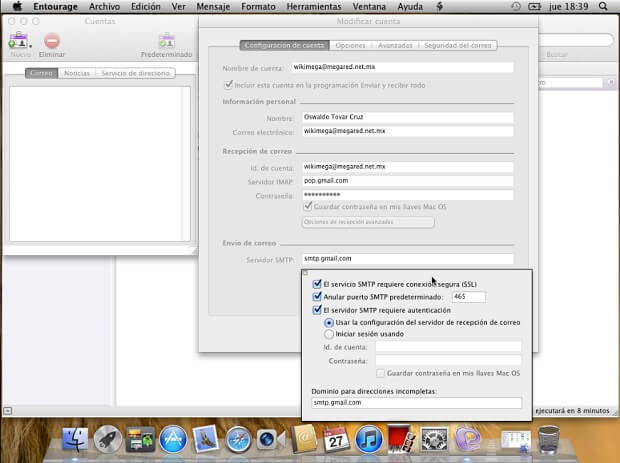This screenshot has width=620, height=463.
Task: Select the Configuración de cuenta tab
Action: pos(285,45)
